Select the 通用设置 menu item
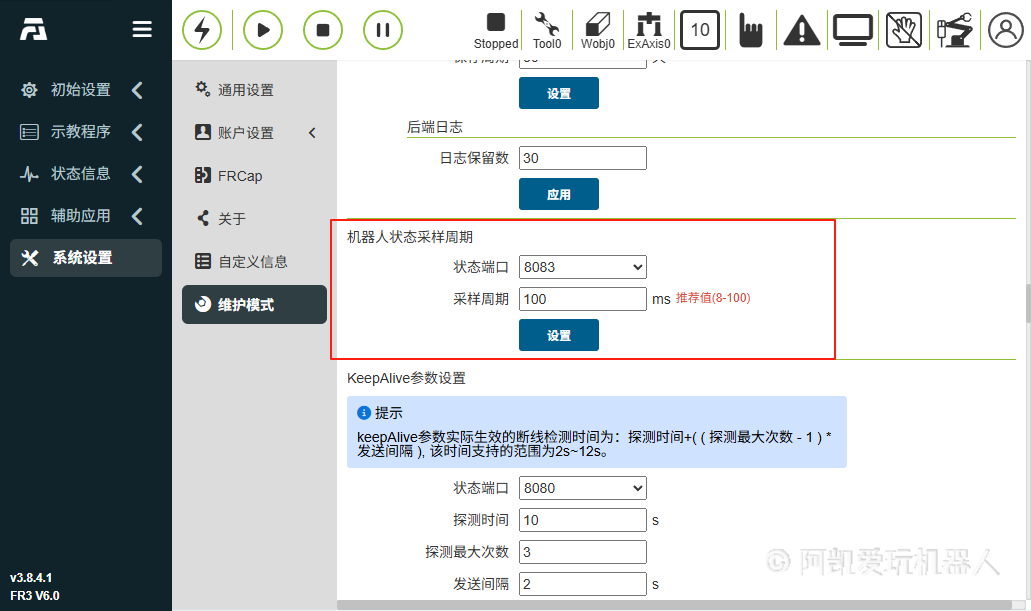The height and width of the screenshot is (611, 1031). [x=245, y=90]
